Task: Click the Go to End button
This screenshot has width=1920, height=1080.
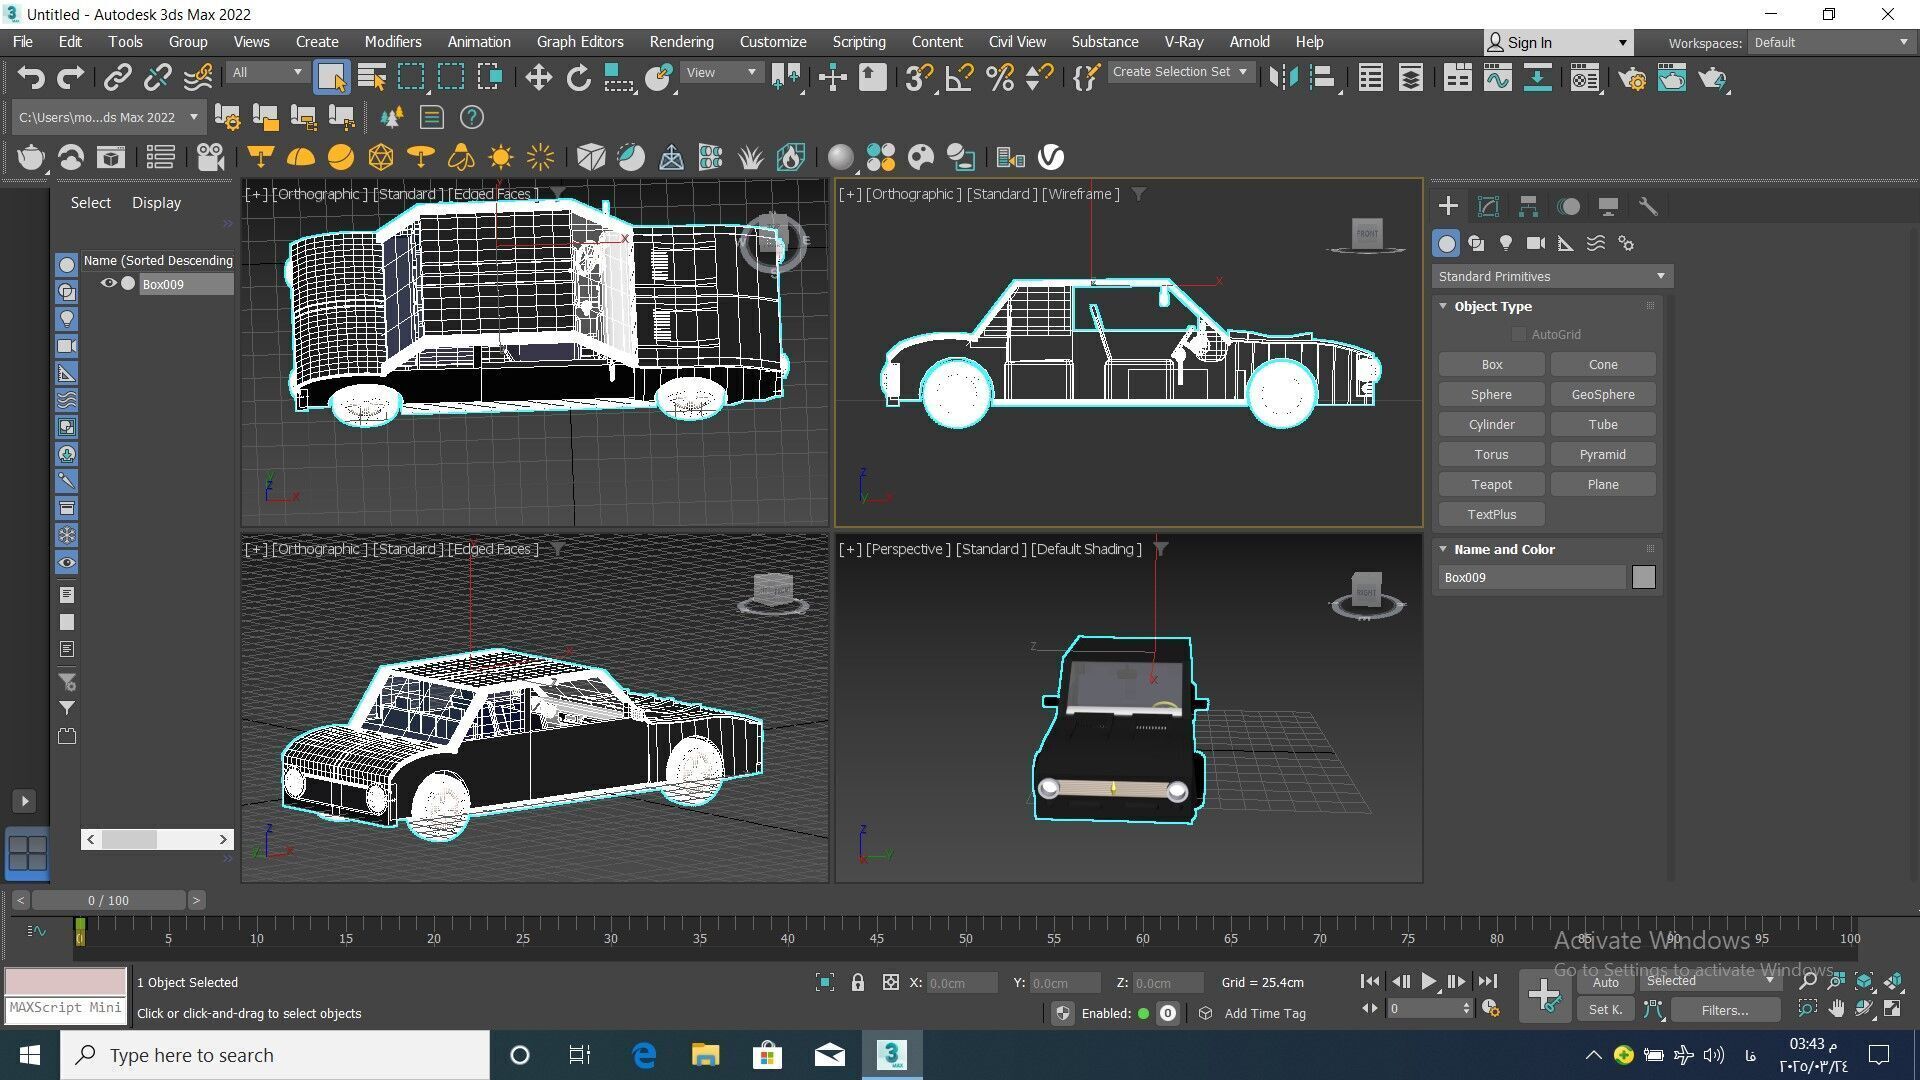Action: [1487, 982]
